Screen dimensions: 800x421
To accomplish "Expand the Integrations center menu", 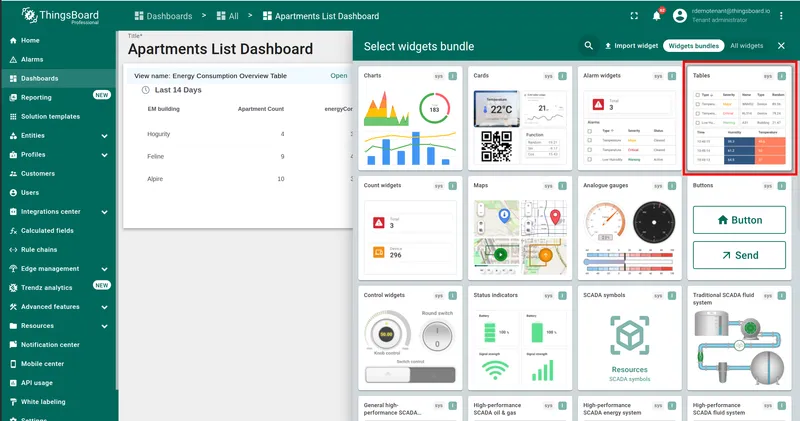I will 58,212.
